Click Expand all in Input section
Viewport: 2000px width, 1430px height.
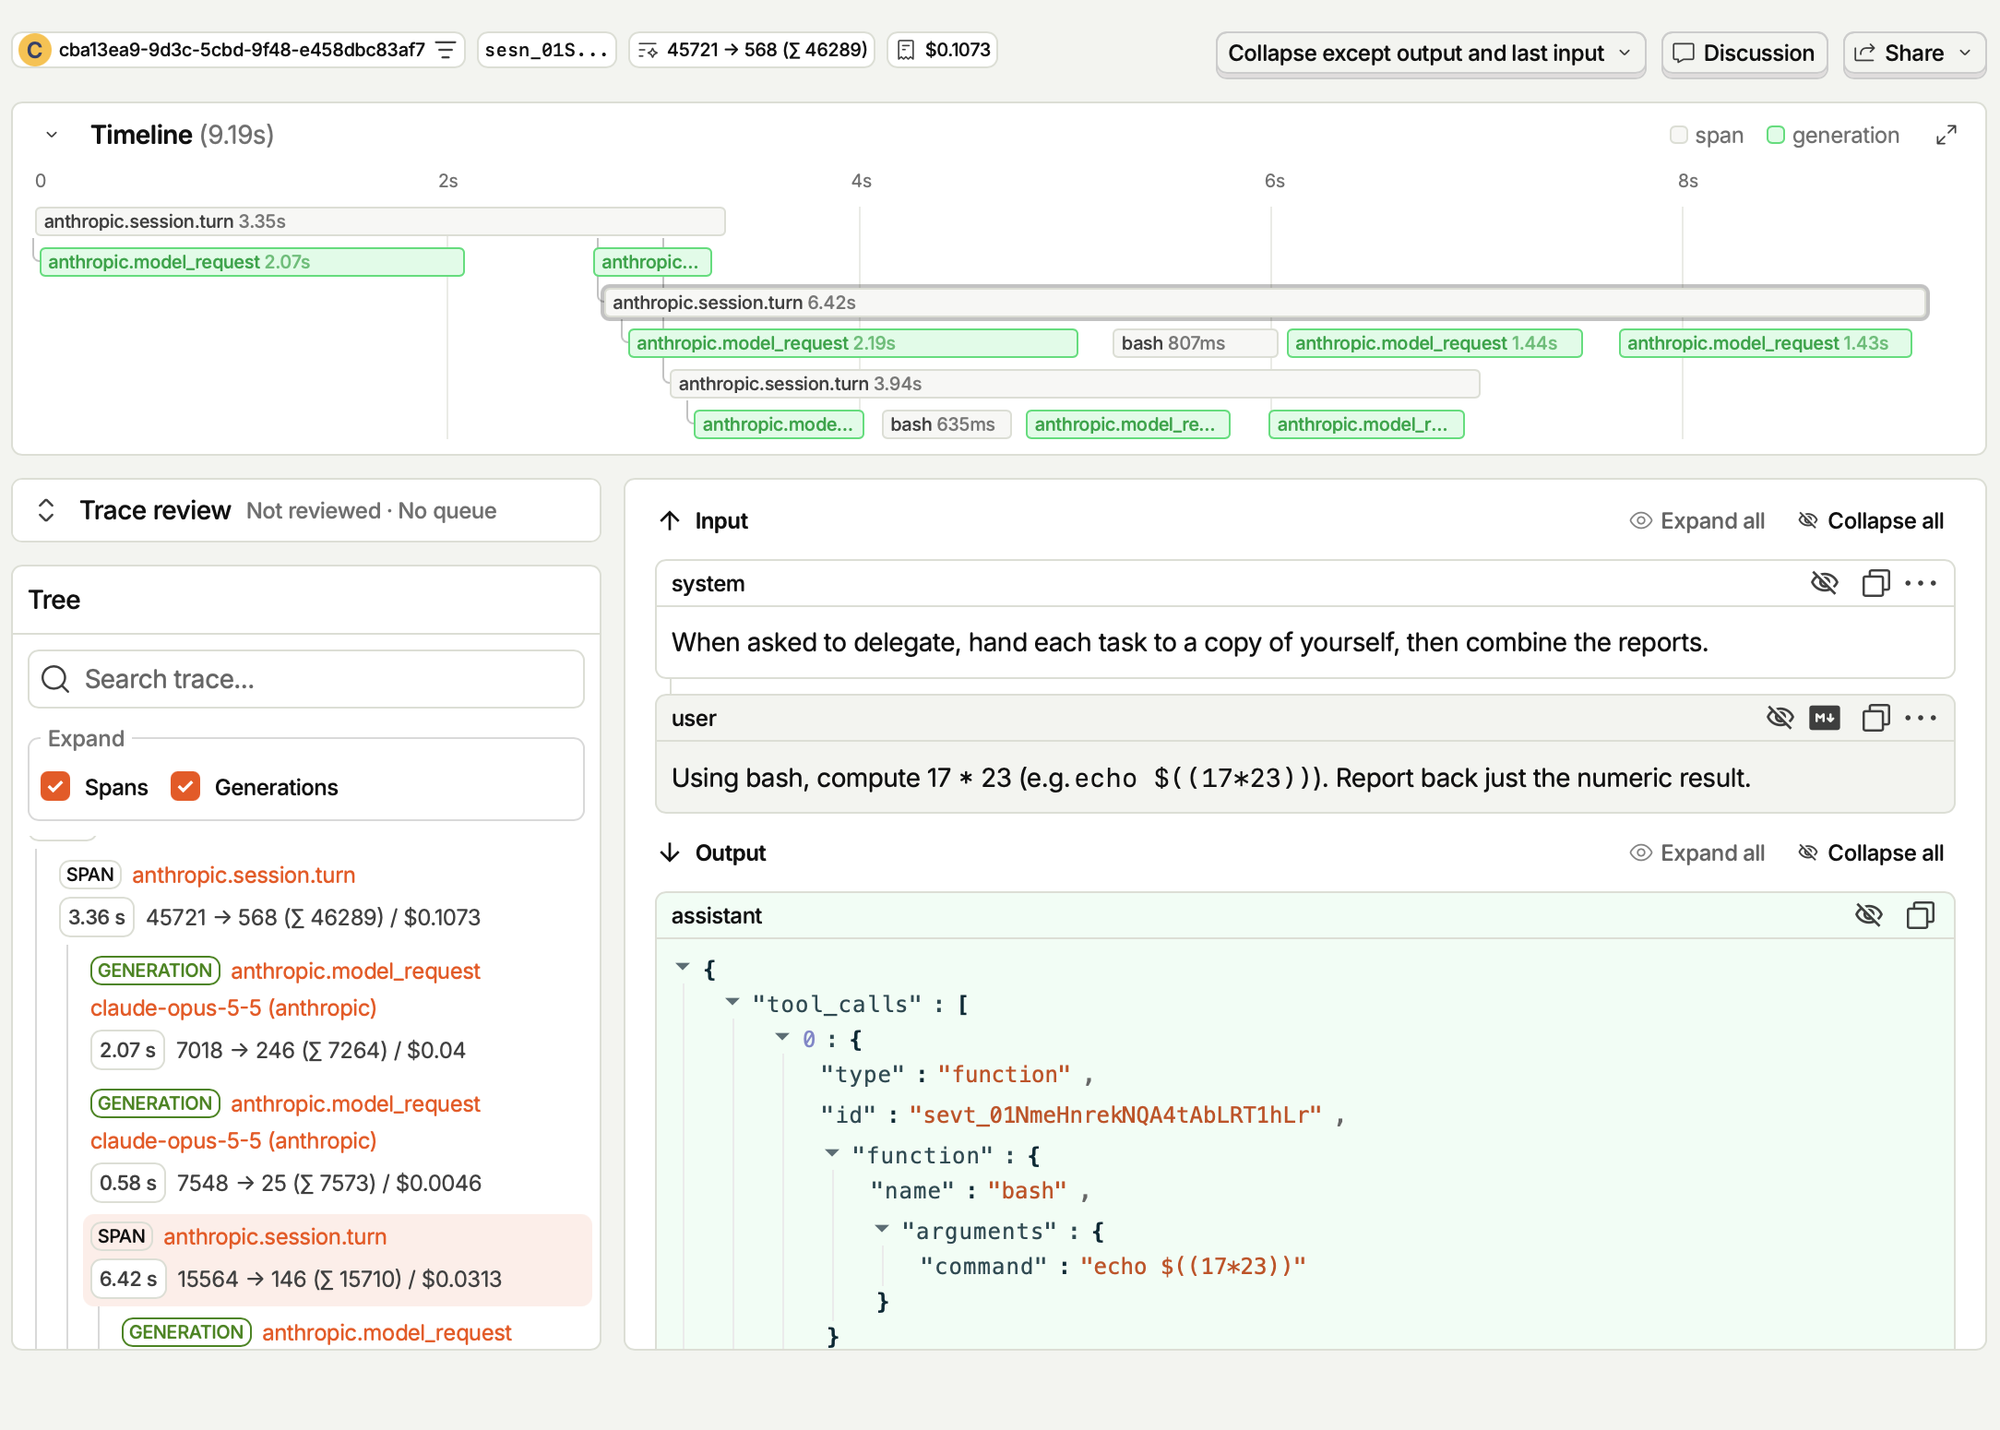tap(1697, 521)
